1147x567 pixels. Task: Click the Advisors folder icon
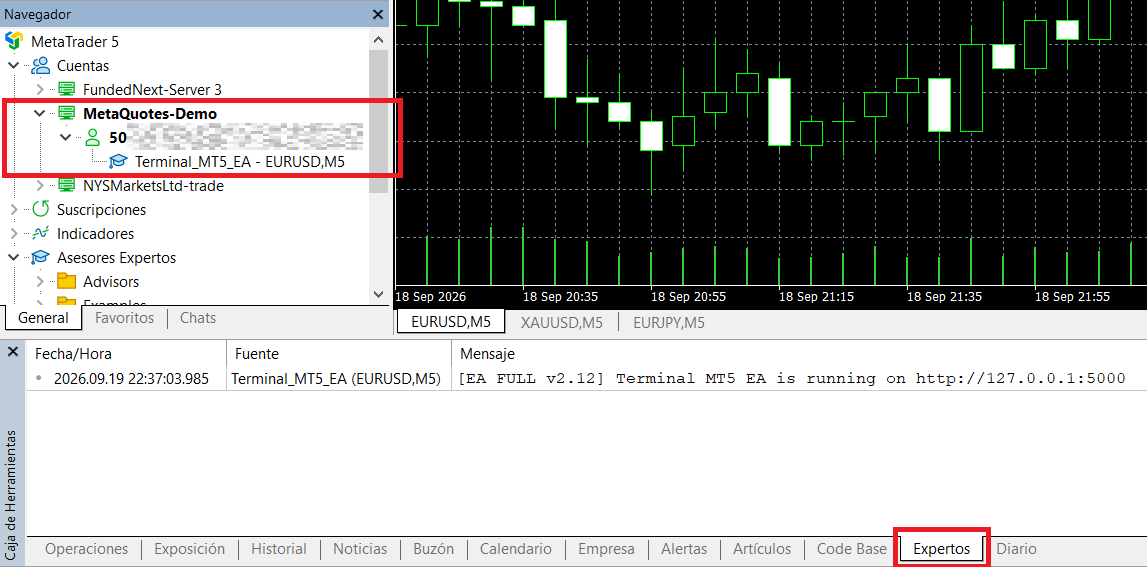point(67,282)
